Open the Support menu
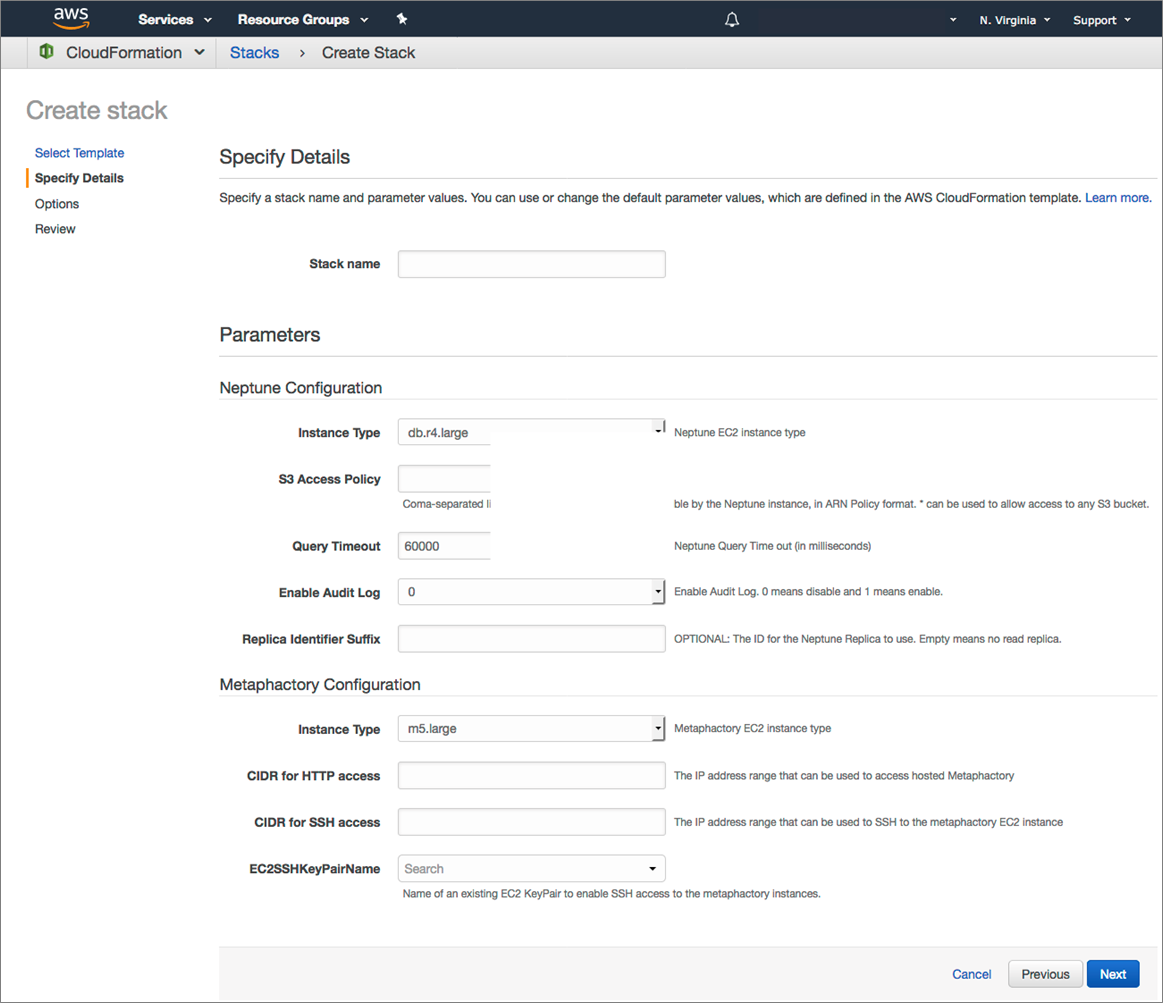 pyautogui.click(x=1101, y=20)
